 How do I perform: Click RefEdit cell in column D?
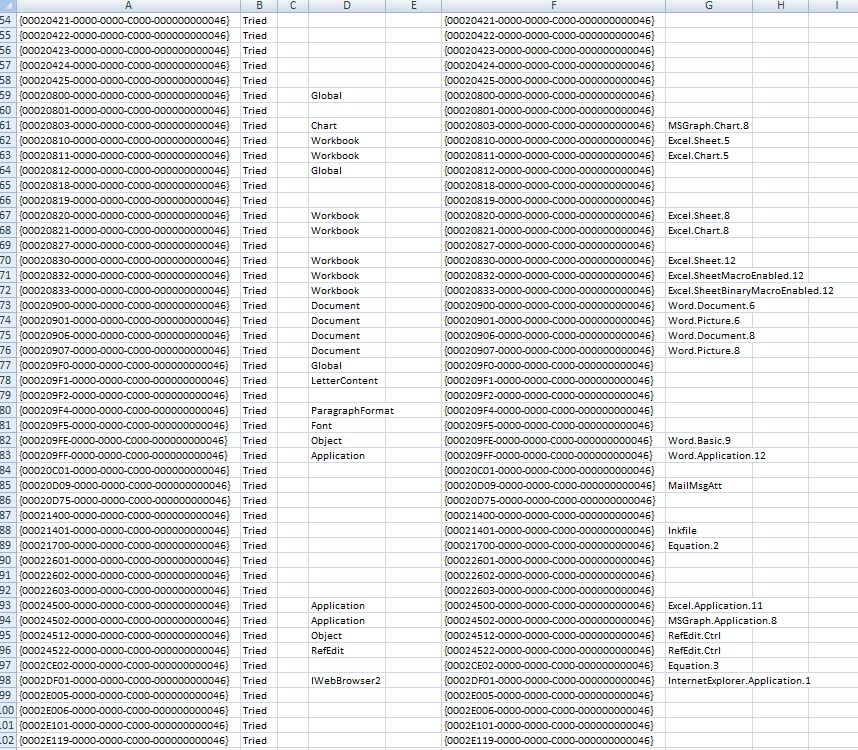347,650
